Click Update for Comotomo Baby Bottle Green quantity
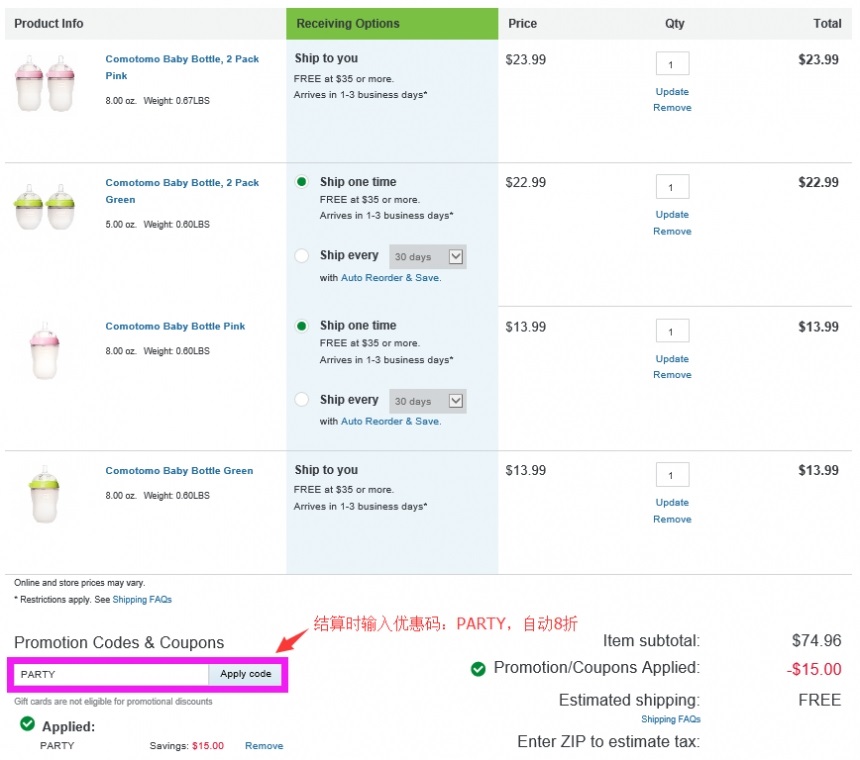The width and height of the screenshot is (860, 760). coord(672,502)
